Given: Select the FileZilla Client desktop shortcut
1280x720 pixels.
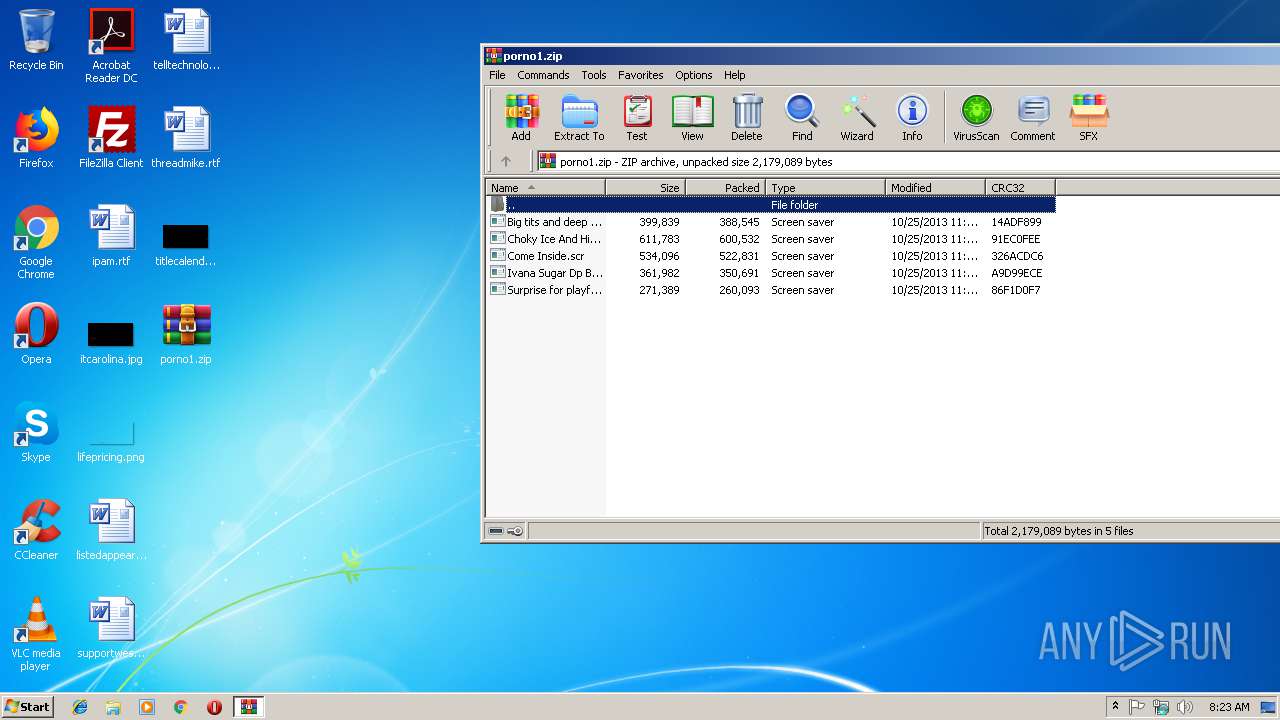Looking at the screenshot, I should click(x=111, y=138).
